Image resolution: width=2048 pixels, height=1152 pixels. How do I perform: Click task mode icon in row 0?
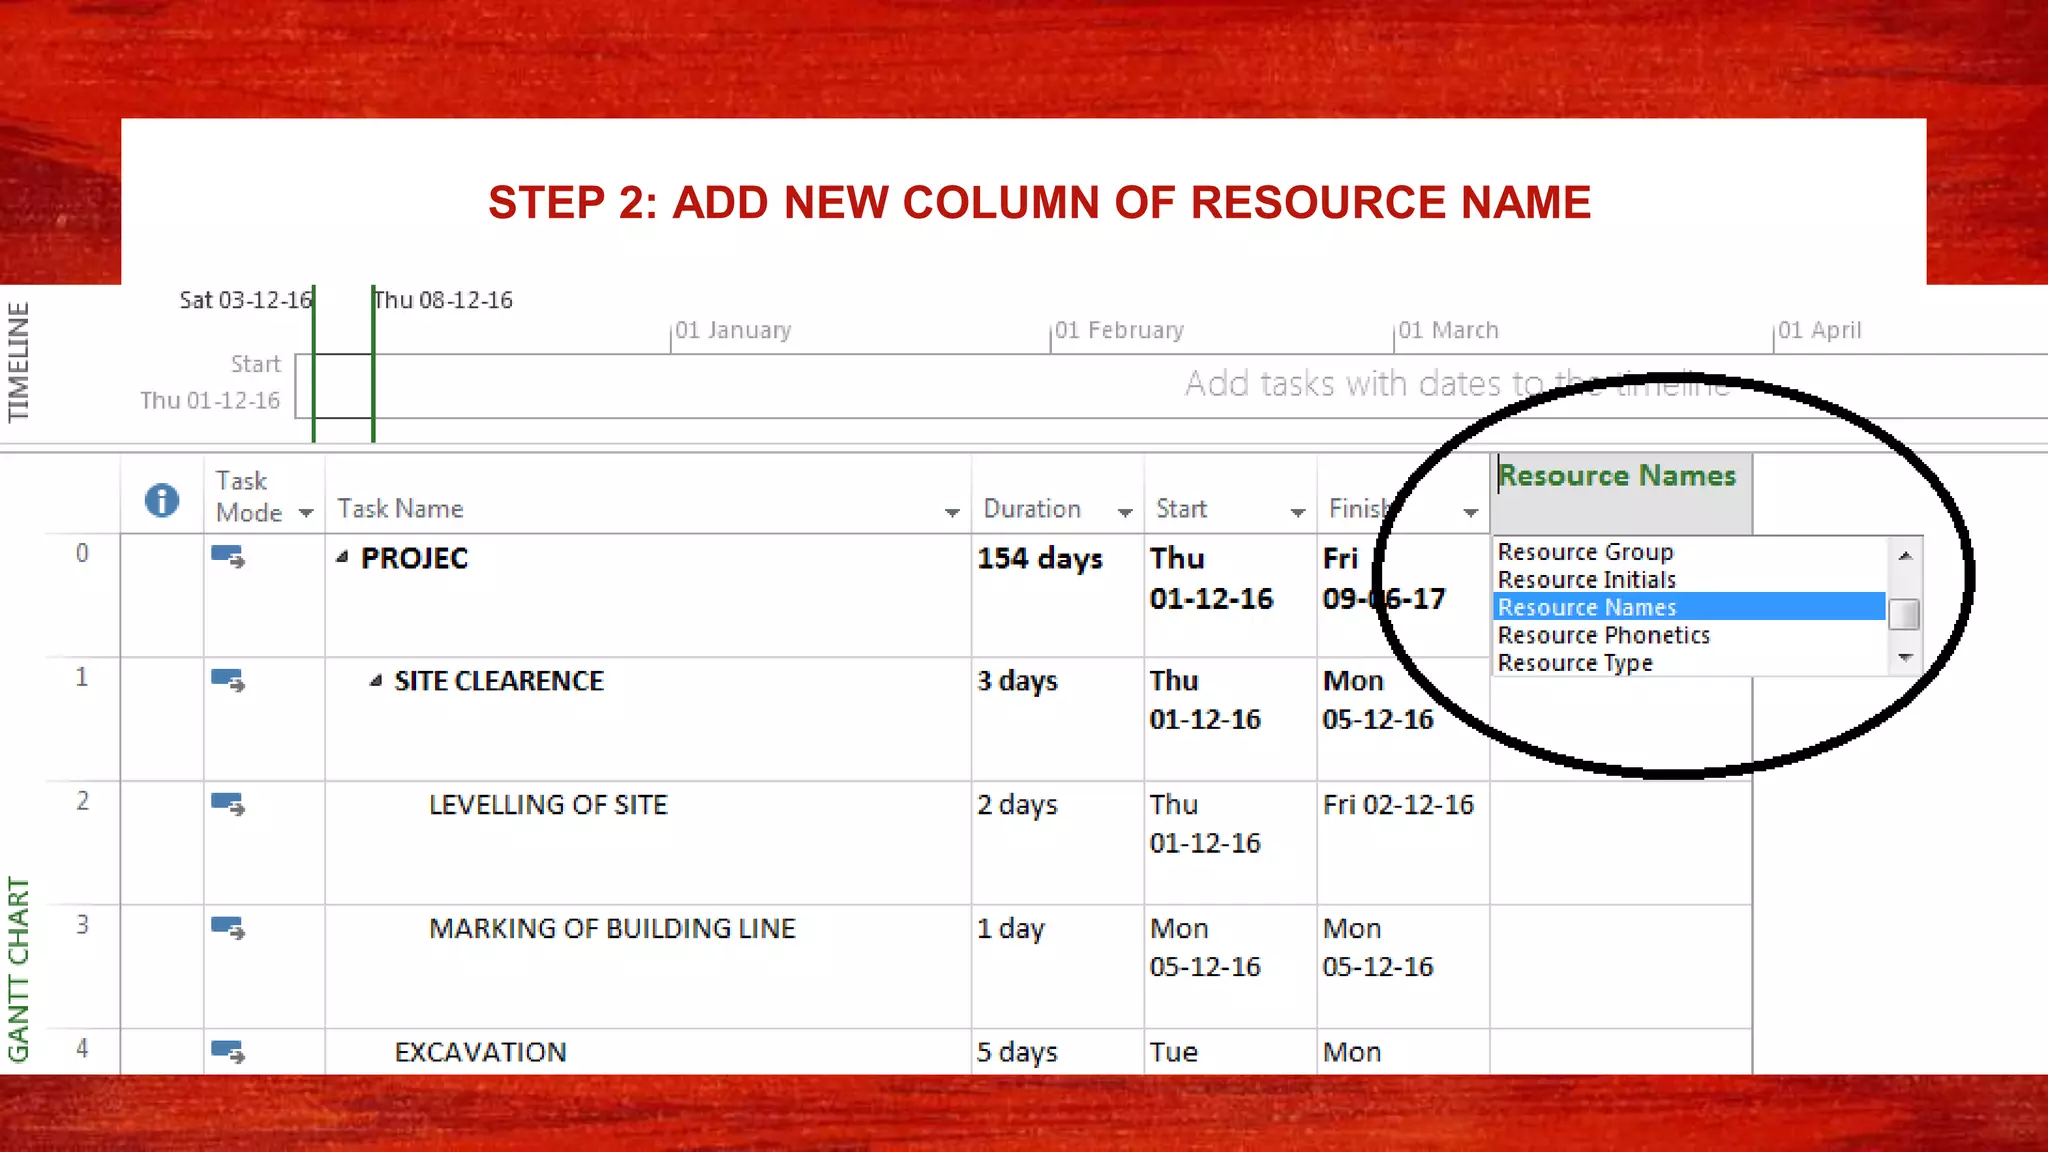[228, 557]
